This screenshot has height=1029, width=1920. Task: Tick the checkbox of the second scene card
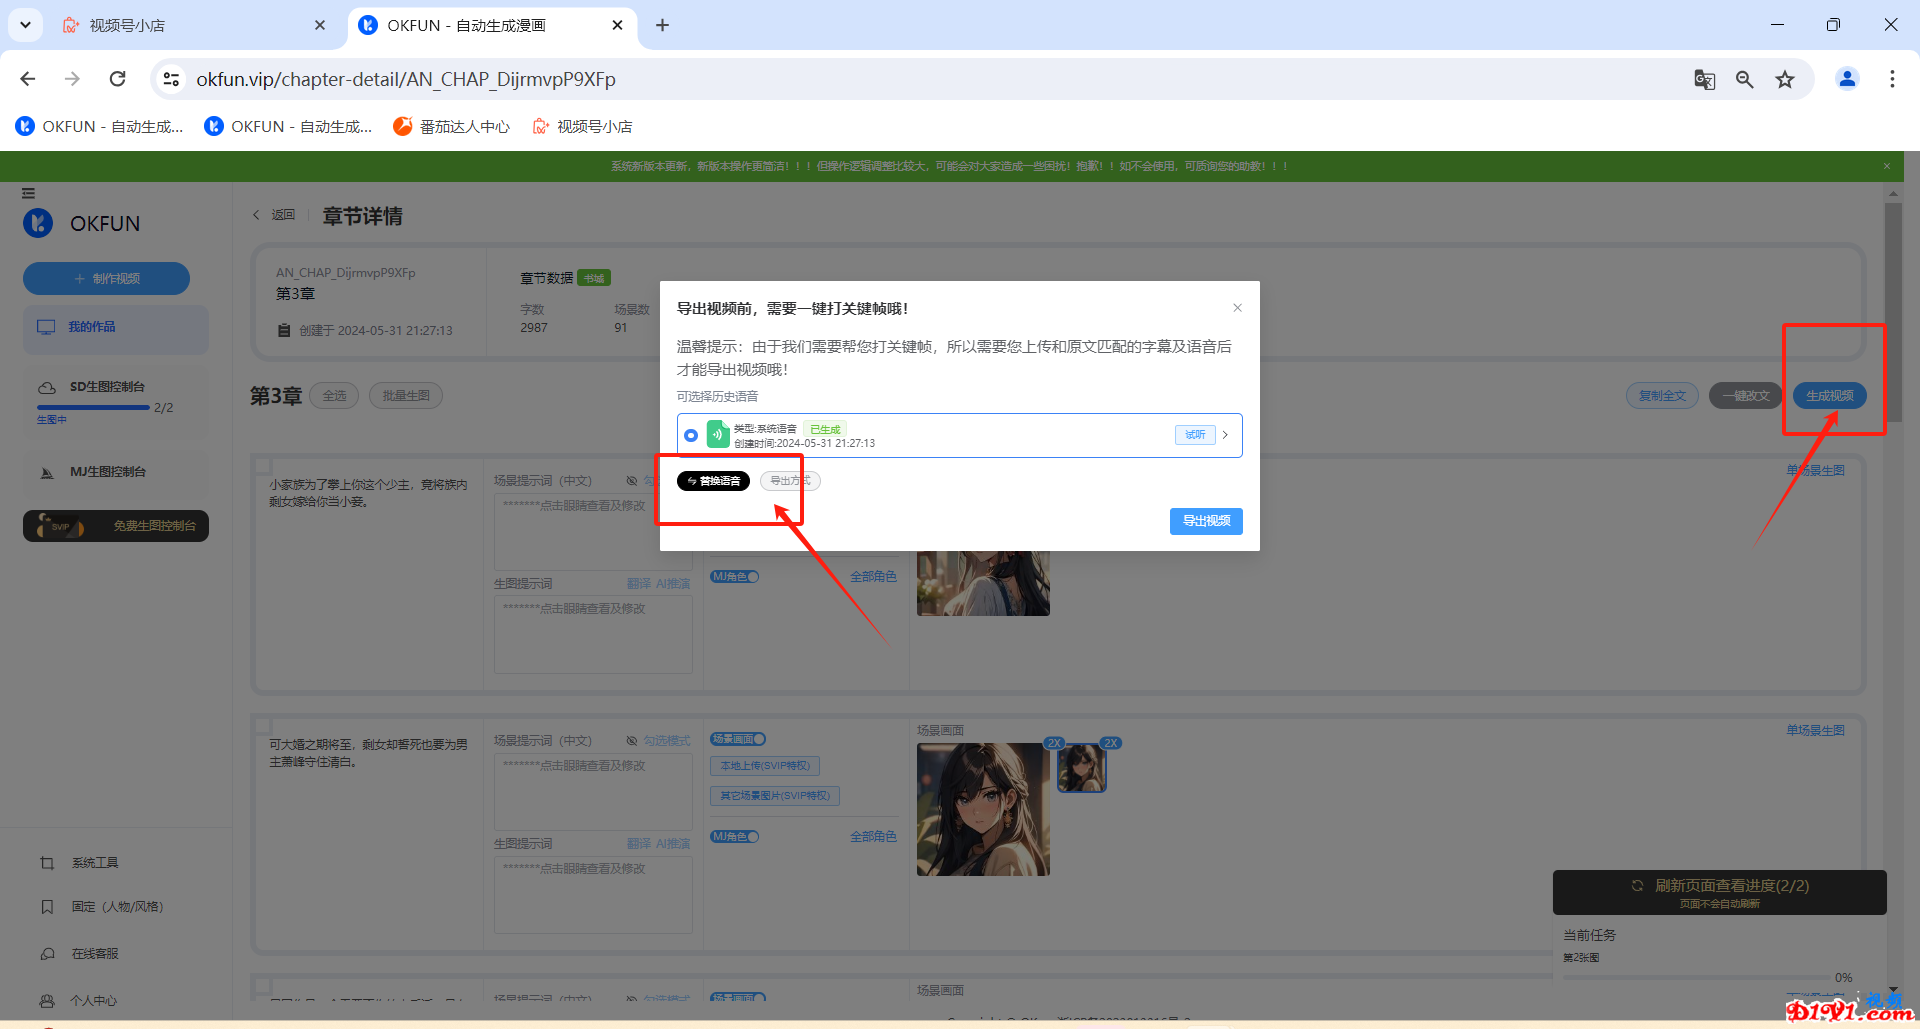point(263,726)
